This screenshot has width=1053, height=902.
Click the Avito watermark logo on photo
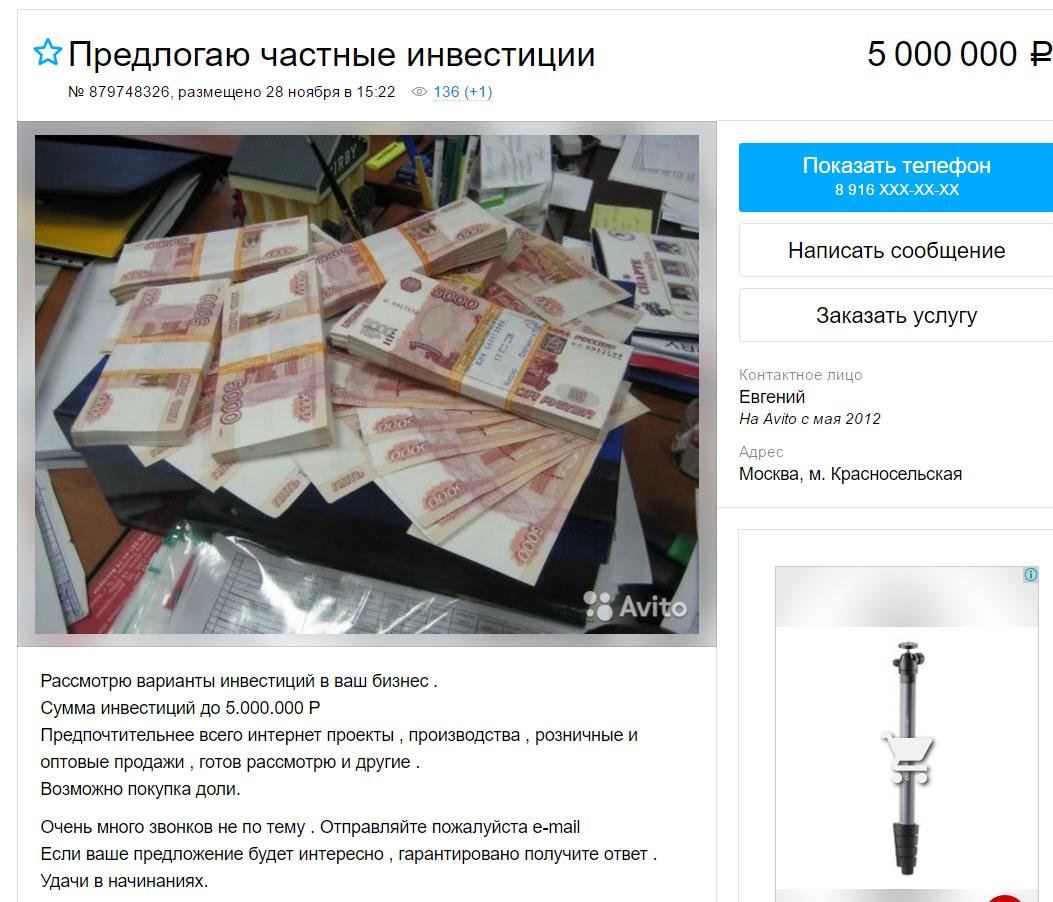click(x=635, y=606)
